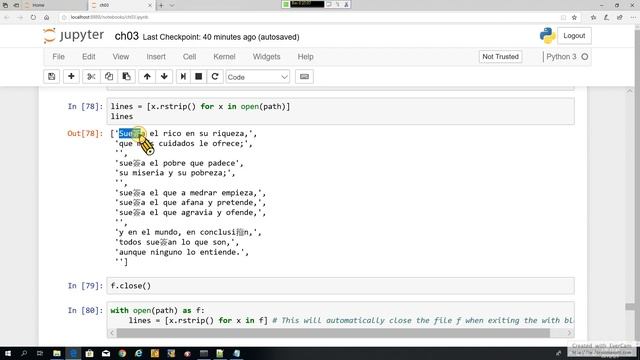The width and height of the screenshot is (640, 360).
Task: Open the View menu
Action: [121, 57]
